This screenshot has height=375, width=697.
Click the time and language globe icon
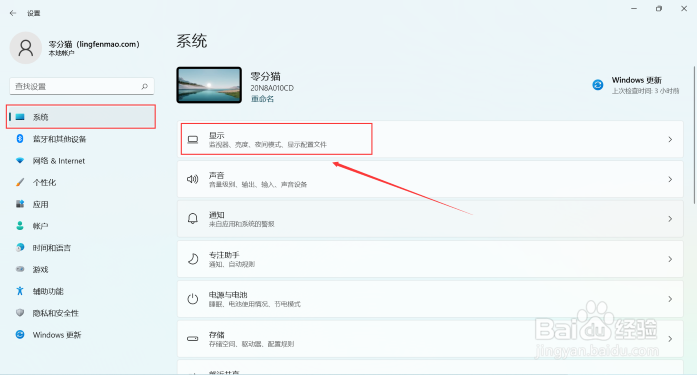tap(20, 247)
